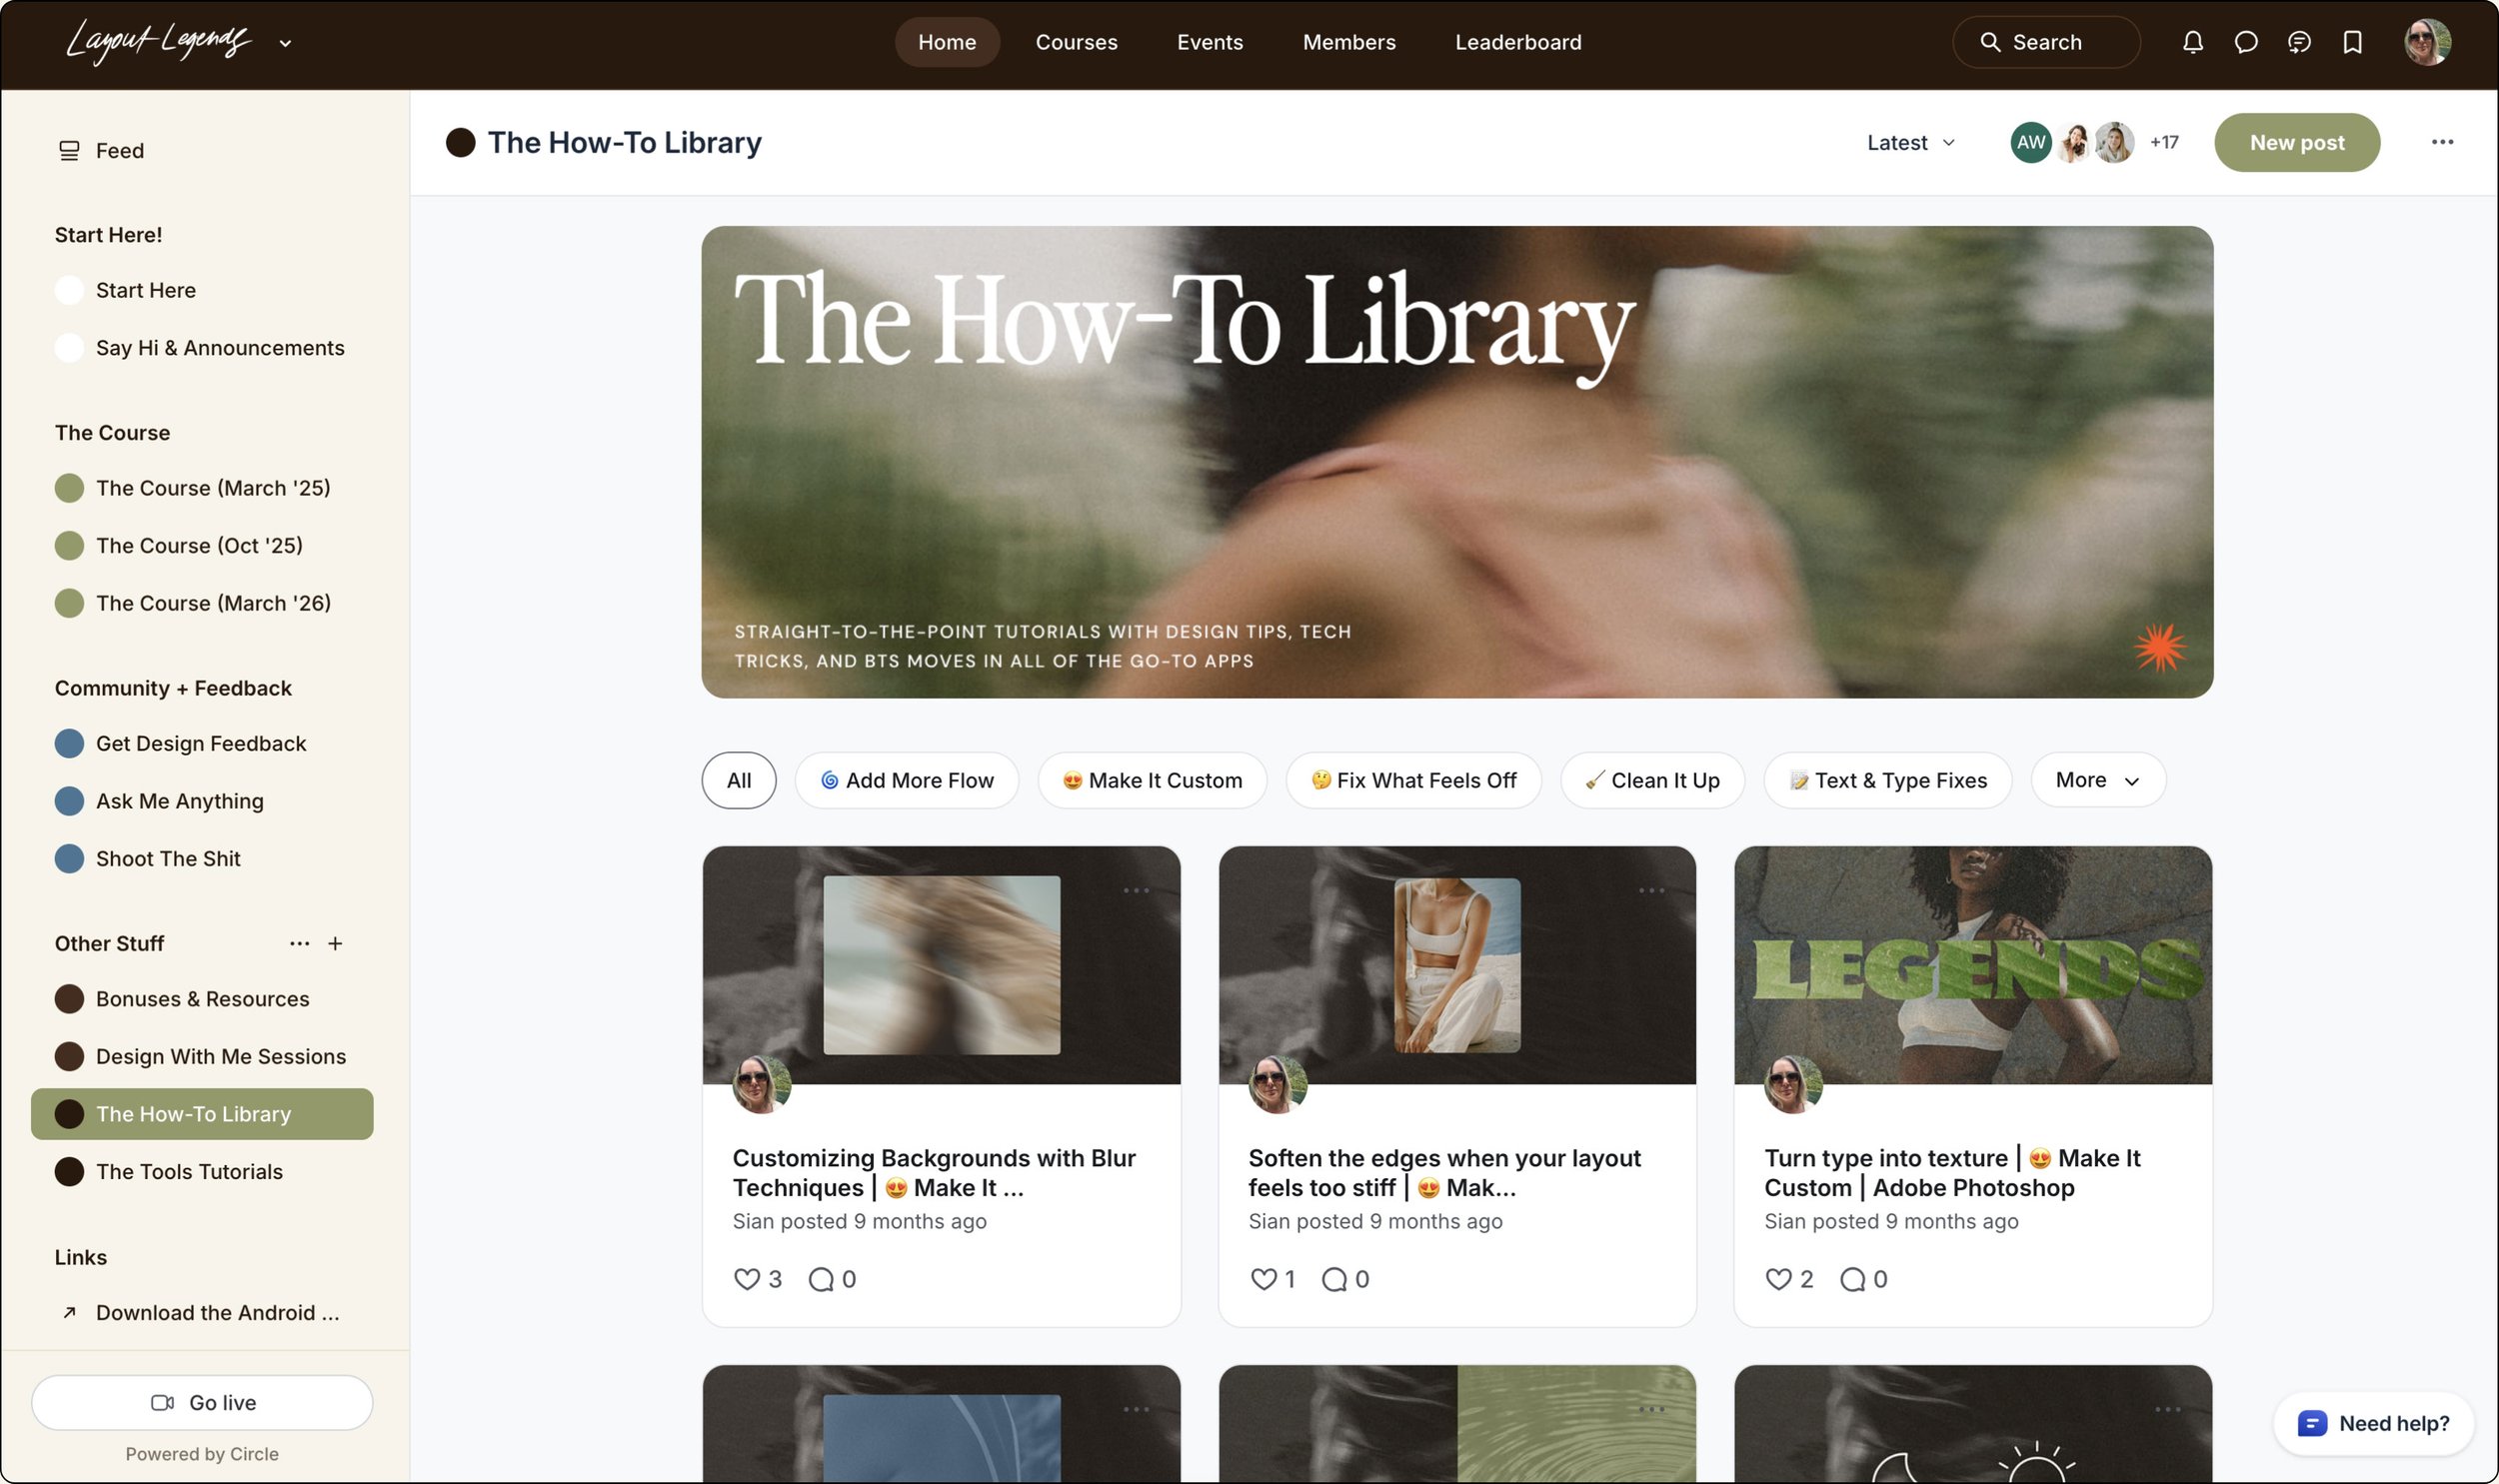Switch to the Courses tab
The width and height of the screenshot is (2499, 1484).
(1076, 42)
